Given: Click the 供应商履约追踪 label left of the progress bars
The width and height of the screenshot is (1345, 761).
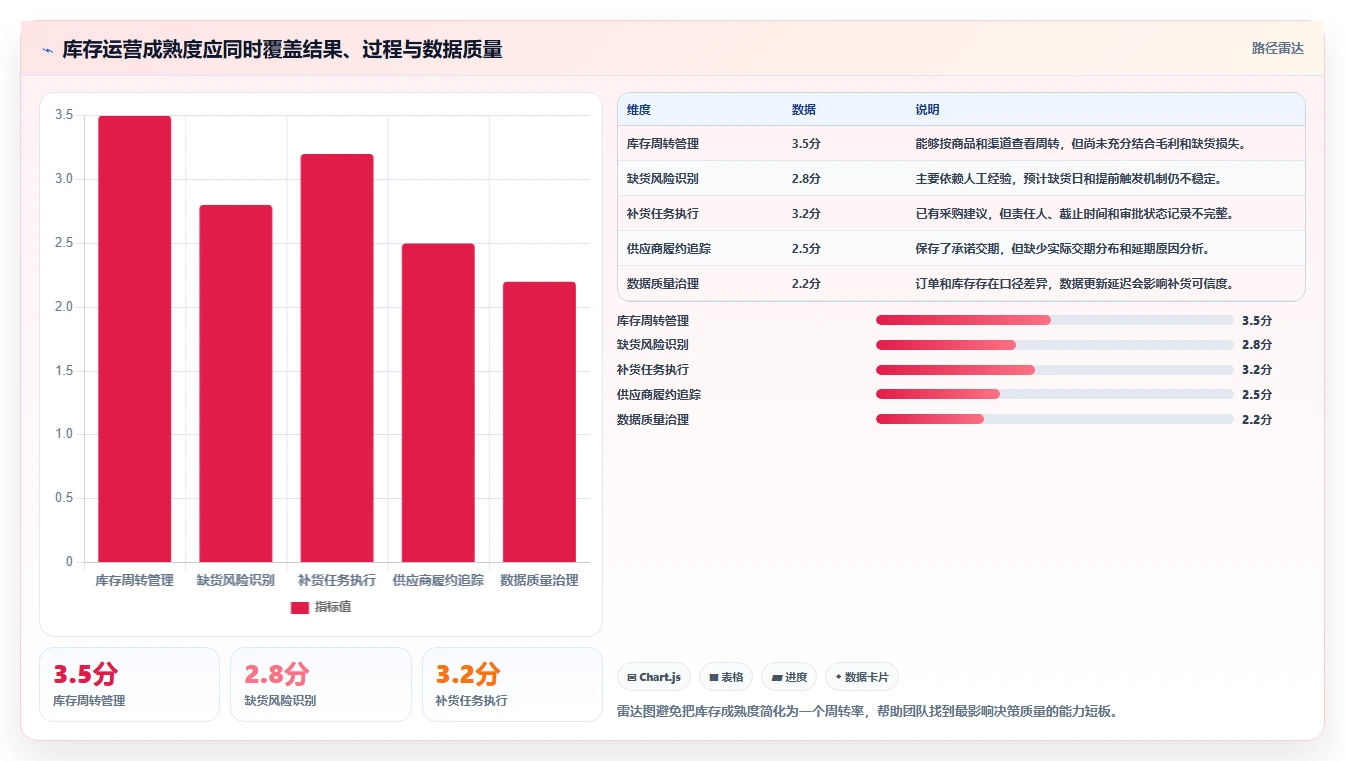Looking at the screenshot, I should pyautogui.click(x=659, y=395).
